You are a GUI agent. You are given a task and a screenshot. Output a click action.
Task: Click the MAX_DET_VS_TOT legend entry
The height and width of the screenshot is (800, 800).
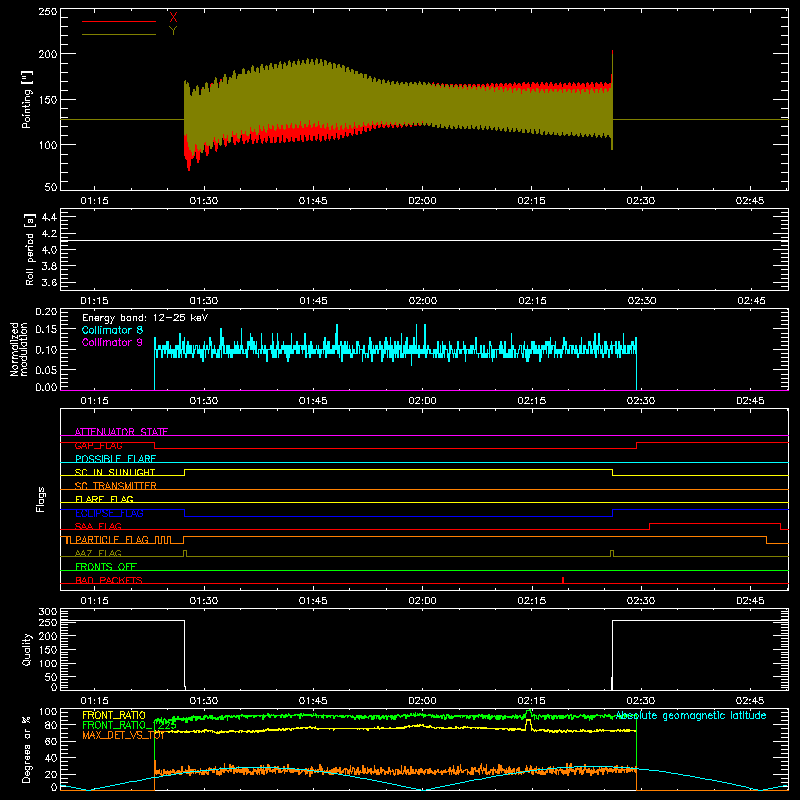point(123,735)
